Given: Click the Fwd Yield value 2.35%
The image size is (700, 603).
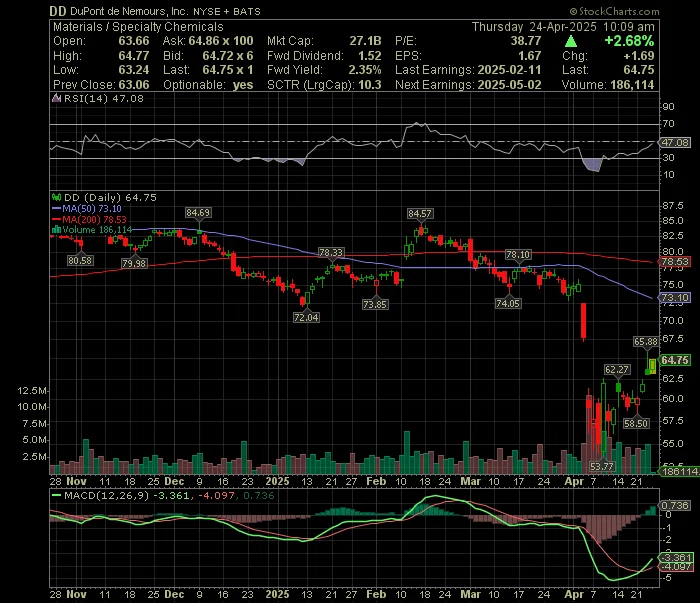Looking at the screenshot, I should pyautogui.click(x=366, y=70).
